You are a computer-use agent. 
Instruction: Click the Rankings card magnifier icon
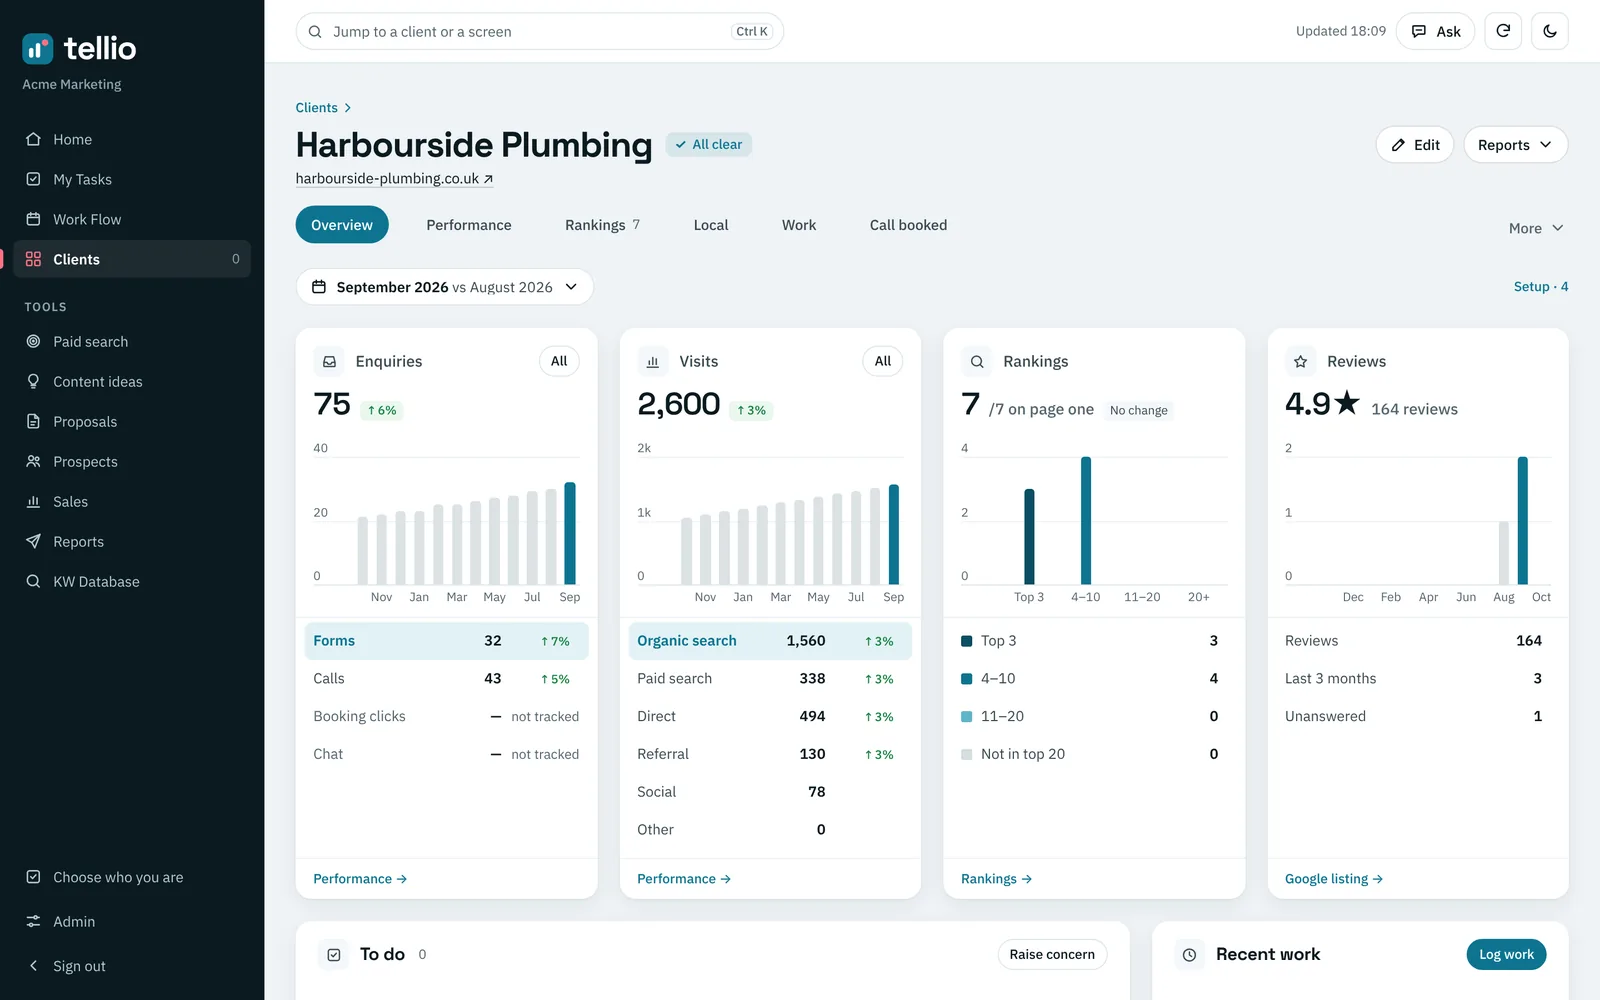pos(977,362)
